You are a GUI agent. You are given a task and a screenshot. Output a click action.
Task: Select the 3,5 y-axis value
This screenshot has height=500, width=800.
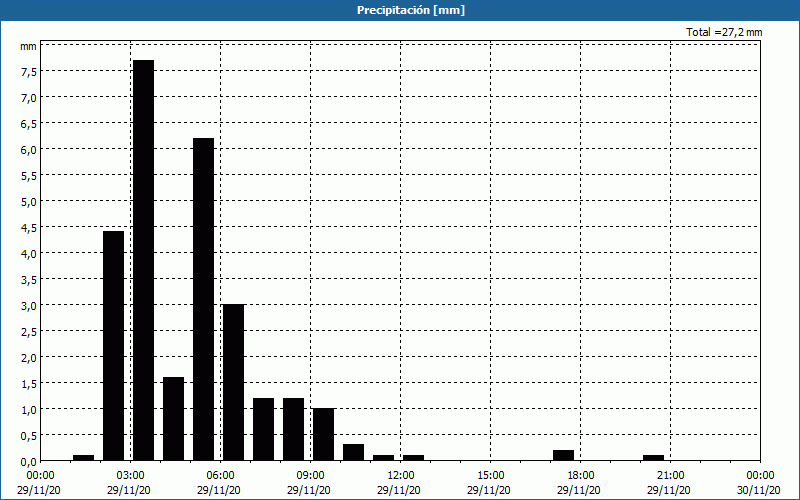(29, 280)
